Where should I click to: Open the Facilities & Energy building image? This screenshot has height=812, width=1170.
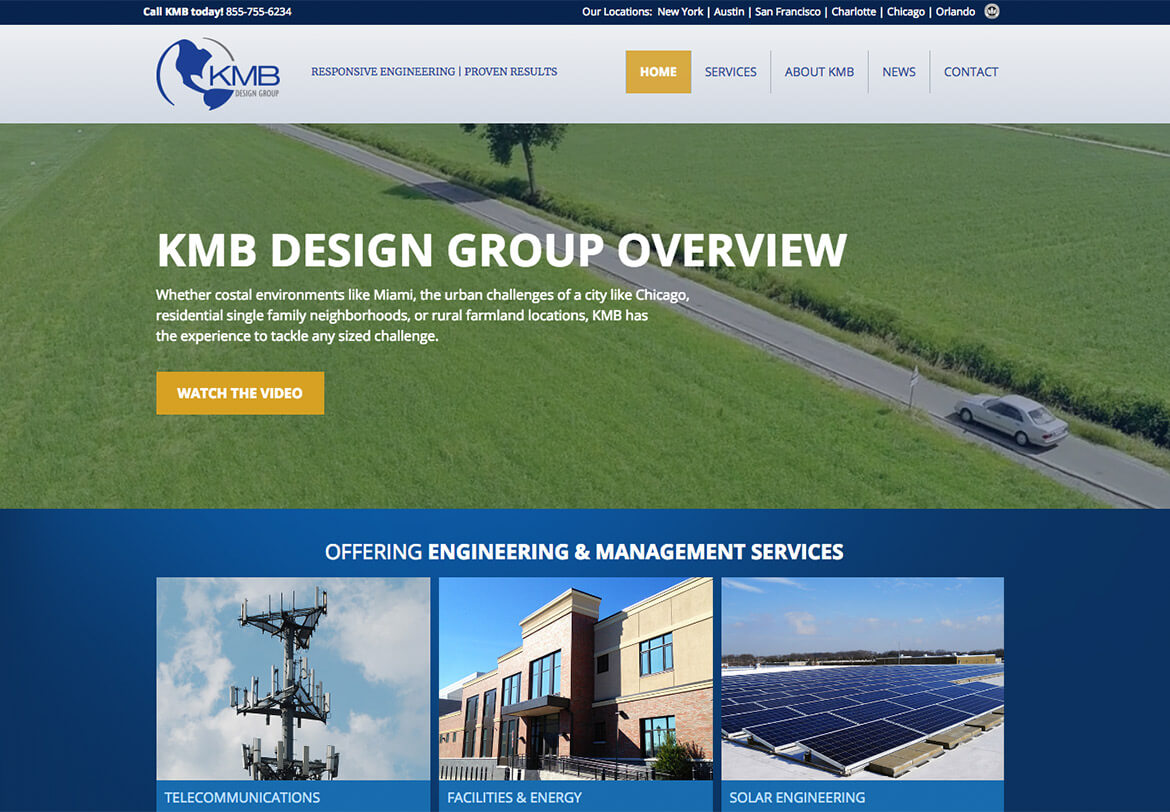[575, 678]
